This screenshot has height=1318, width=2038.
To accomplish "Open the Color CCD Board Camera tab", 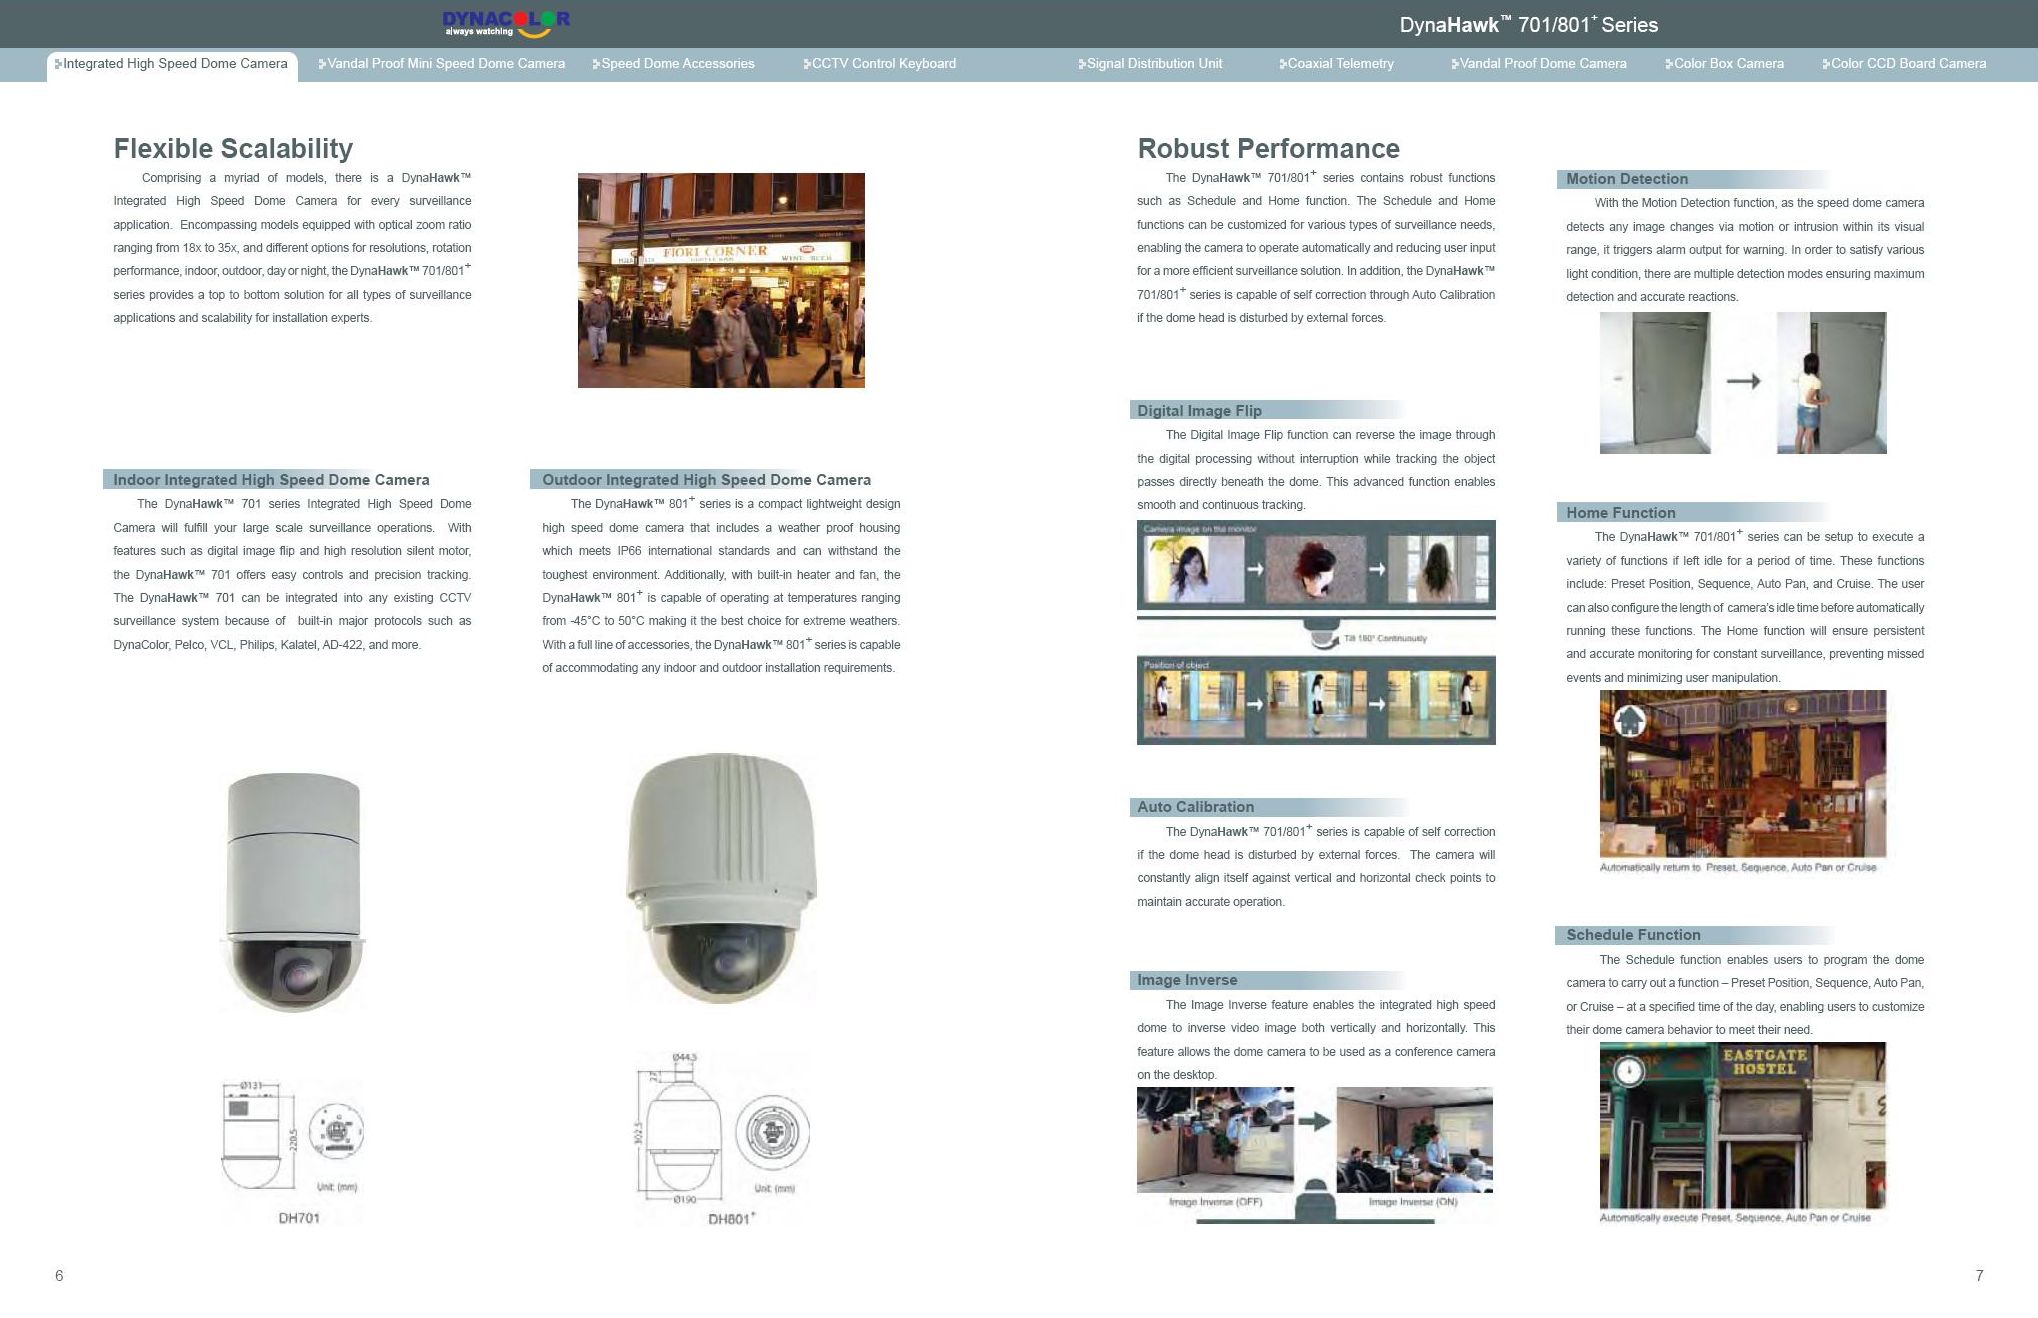I will tap(1905, 64).
